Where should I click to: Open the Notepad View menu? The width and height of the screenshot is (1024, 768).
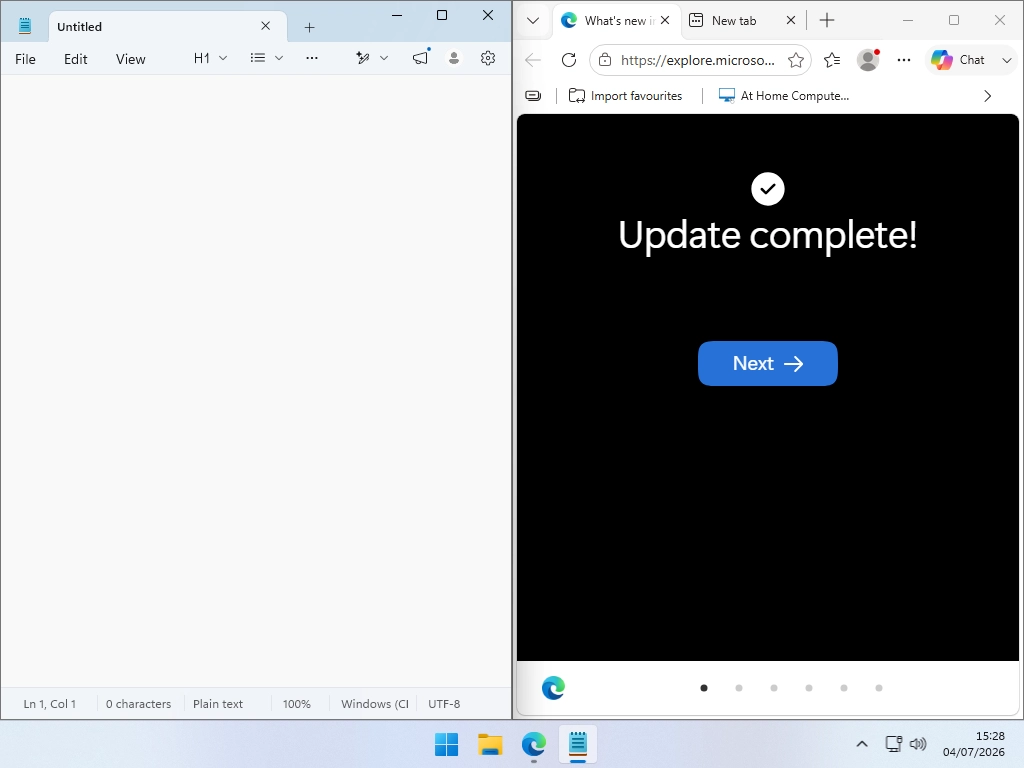pyautogui.click(x=131, y=59)
